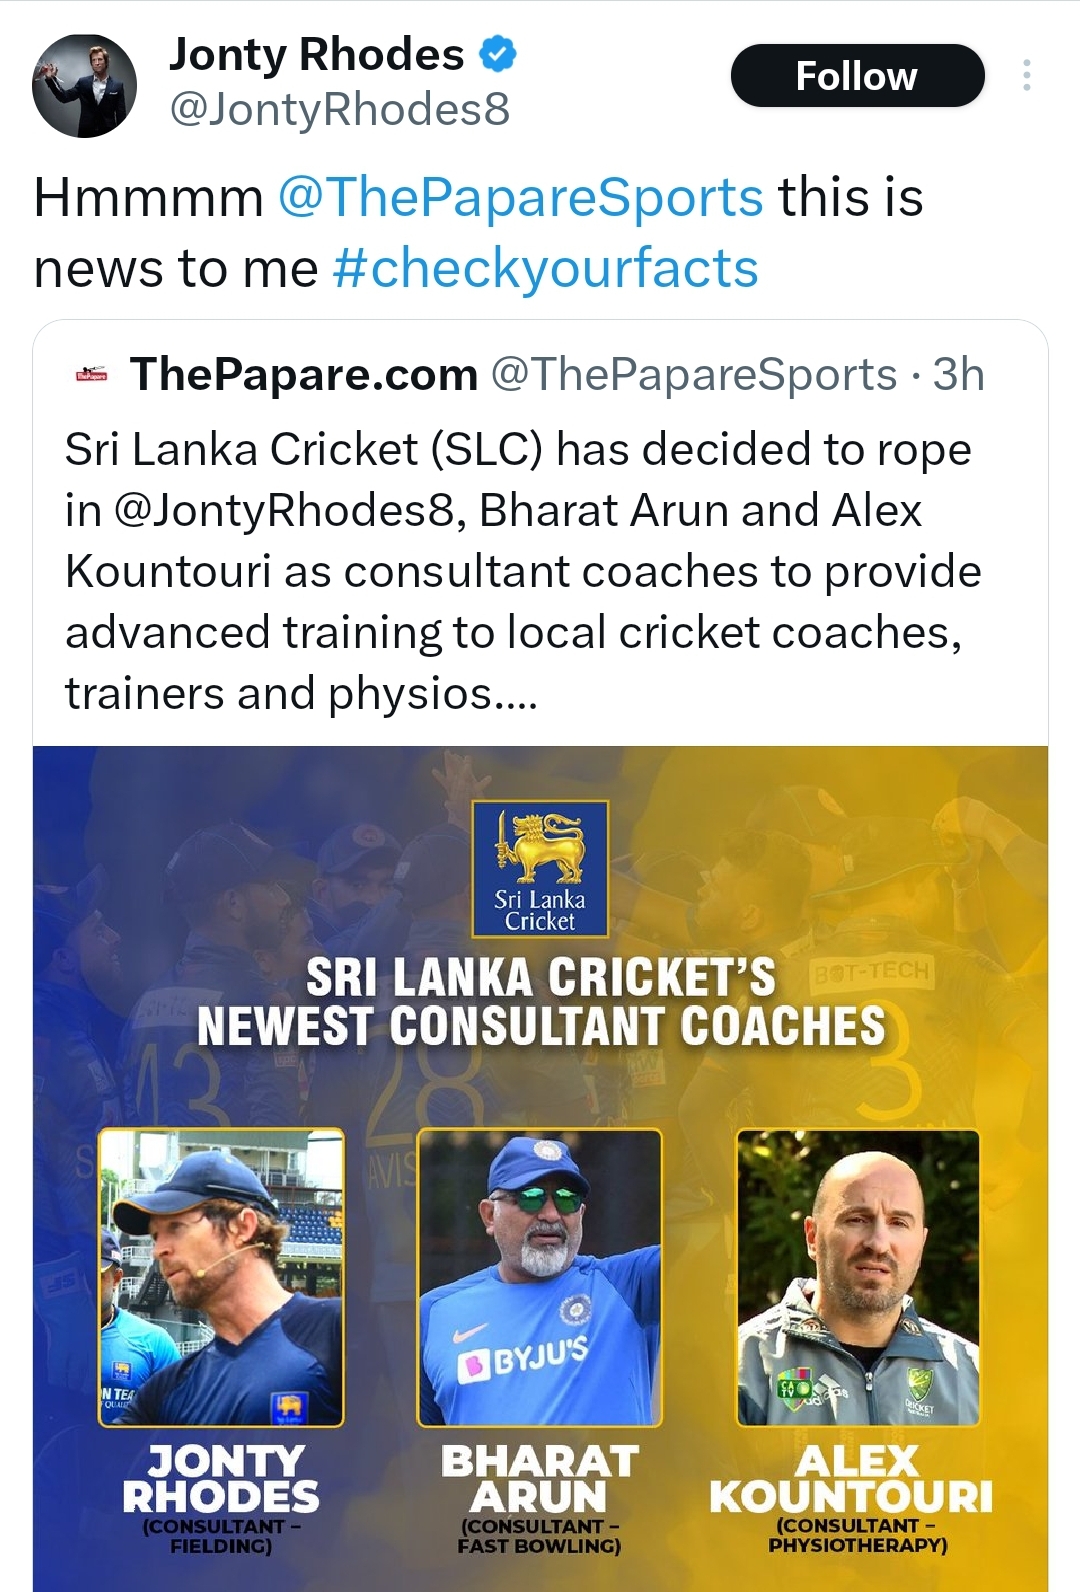This screenshot has height=1592, width=1080.
Task: Click the Alex Kountouri name caption
Action: pos(851,1479)
